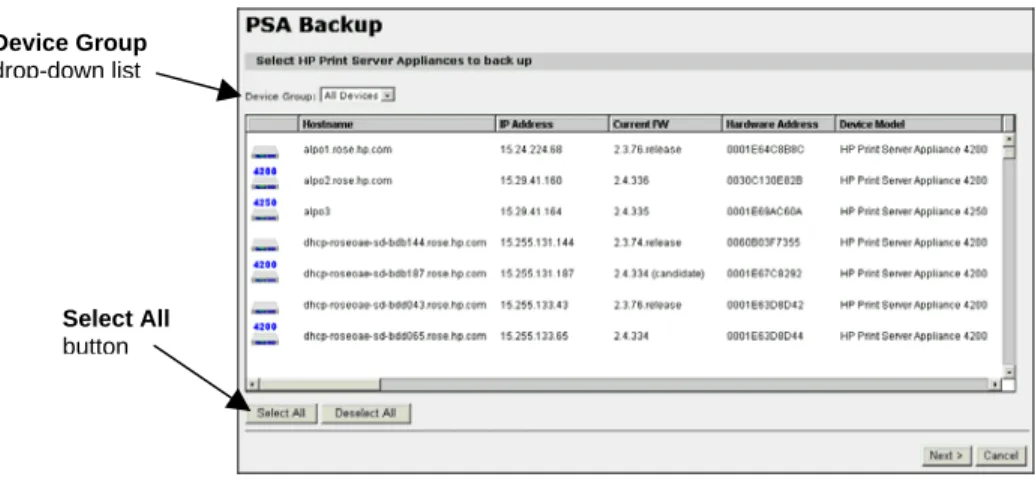This screenshot has height=492, width=1035.
Task: Click IP address 15.29.41.160
Action: pyautogui.click(x=531, y=181)
